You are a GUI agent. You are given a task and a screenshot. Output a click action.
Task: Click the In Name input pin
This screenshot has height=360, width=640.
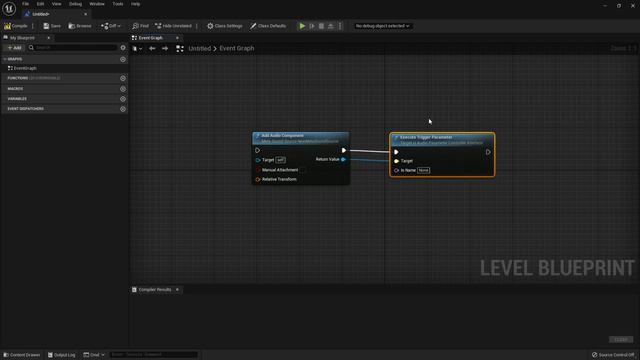[396, 170]
